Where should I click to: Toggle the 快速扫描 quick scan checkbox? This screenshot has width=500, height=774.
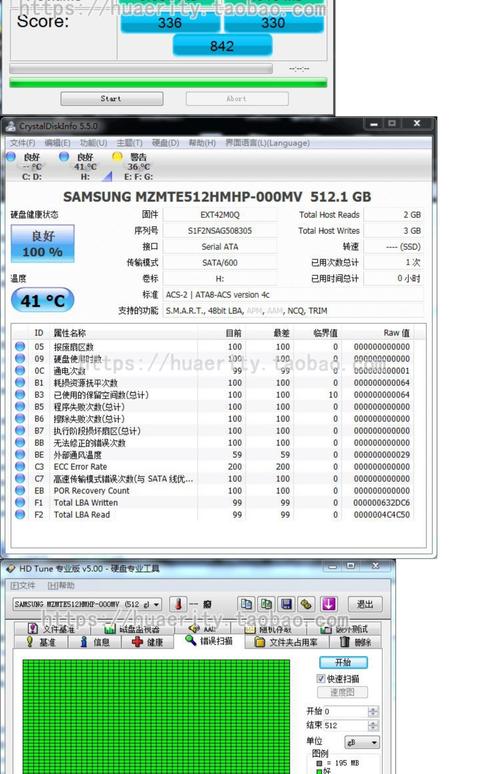click(x=321, y=678)
